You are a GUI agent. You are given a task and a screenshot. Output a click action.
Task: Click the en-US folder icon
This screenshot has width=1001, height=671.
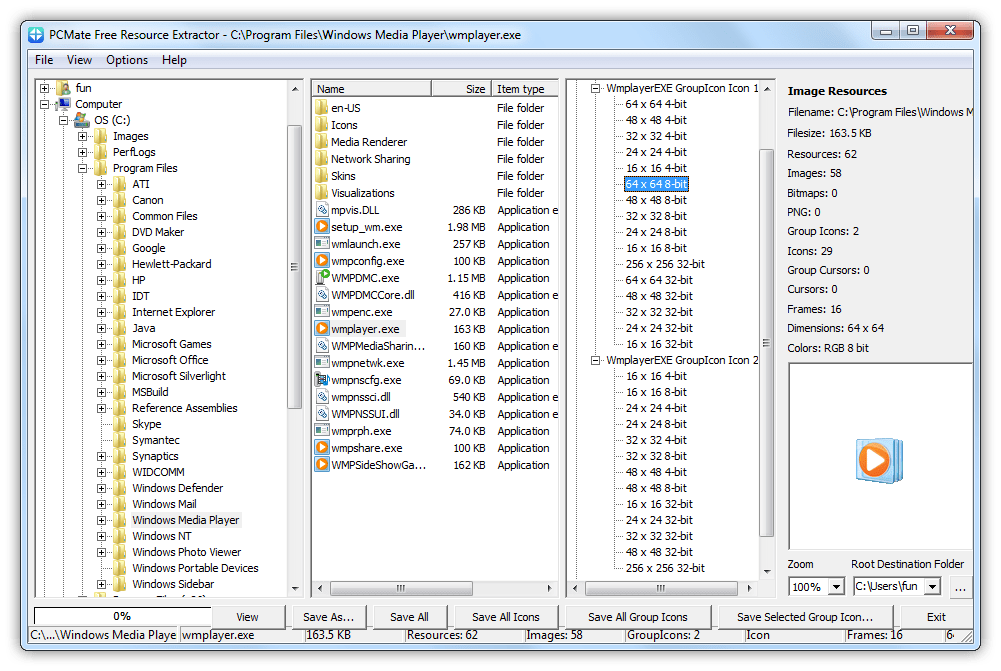click(x=322, y=107)
